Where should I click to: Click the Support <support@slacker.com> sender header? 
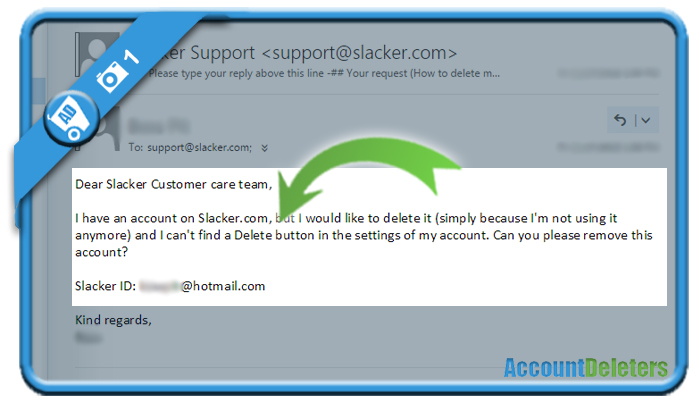[304, 53]
